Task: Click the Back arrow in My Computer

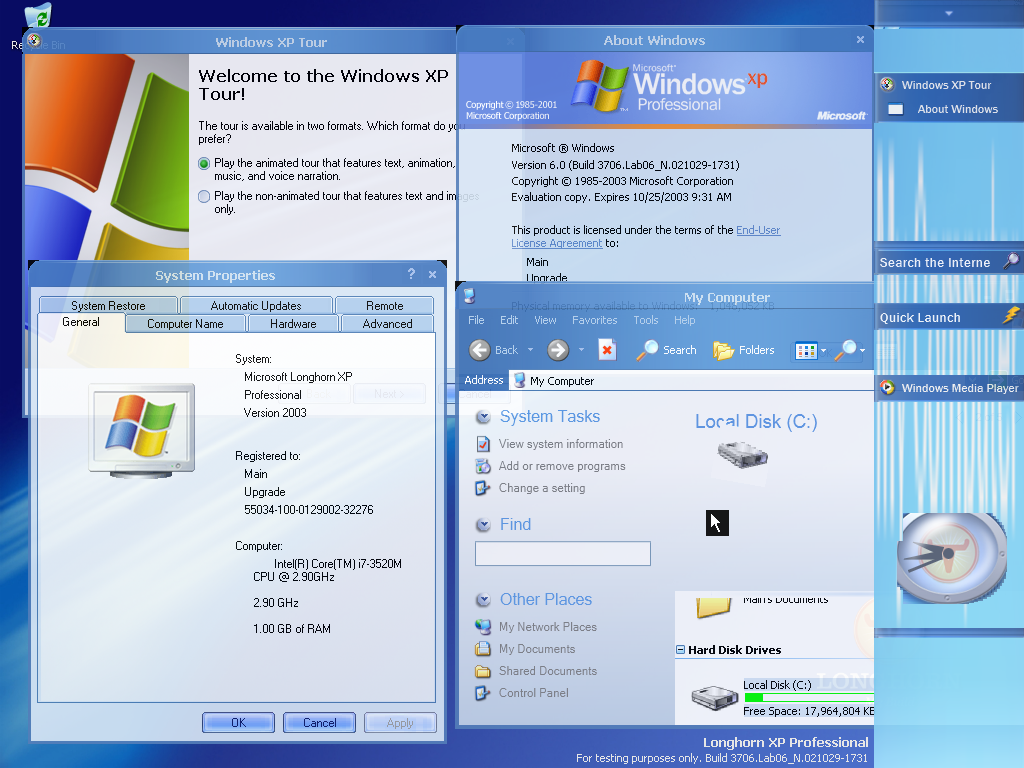Action: click(479, 350)
